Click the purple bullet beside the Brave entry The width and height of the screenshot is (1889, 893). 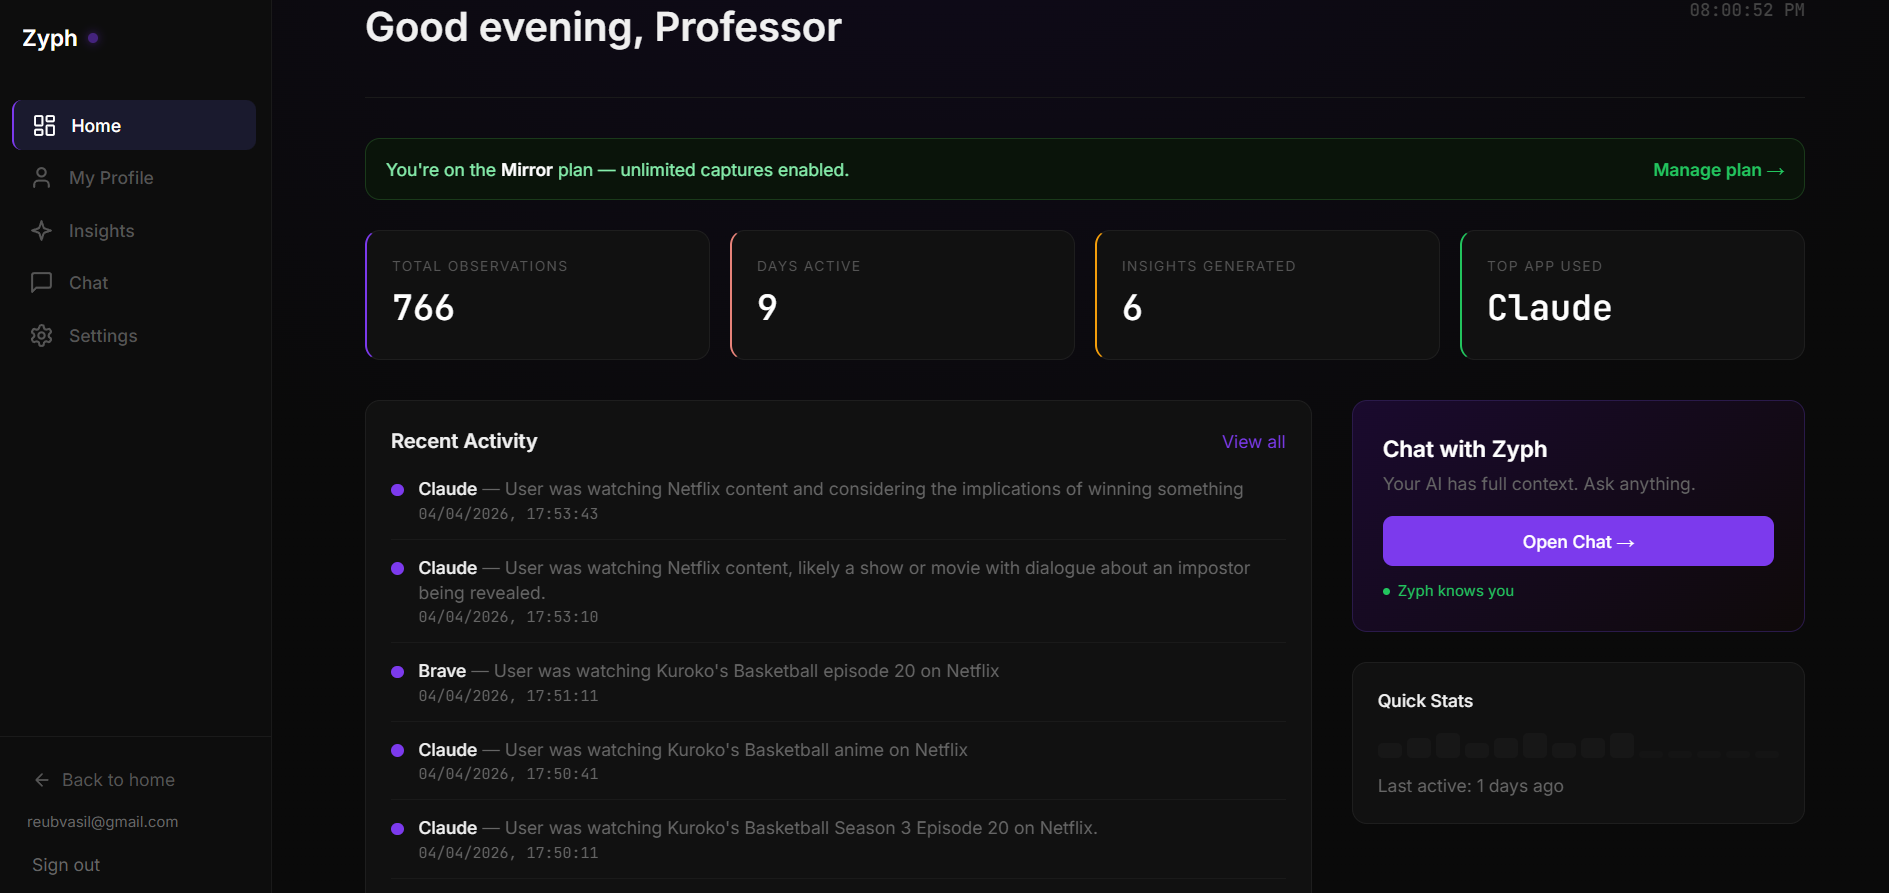coord(397,672)
